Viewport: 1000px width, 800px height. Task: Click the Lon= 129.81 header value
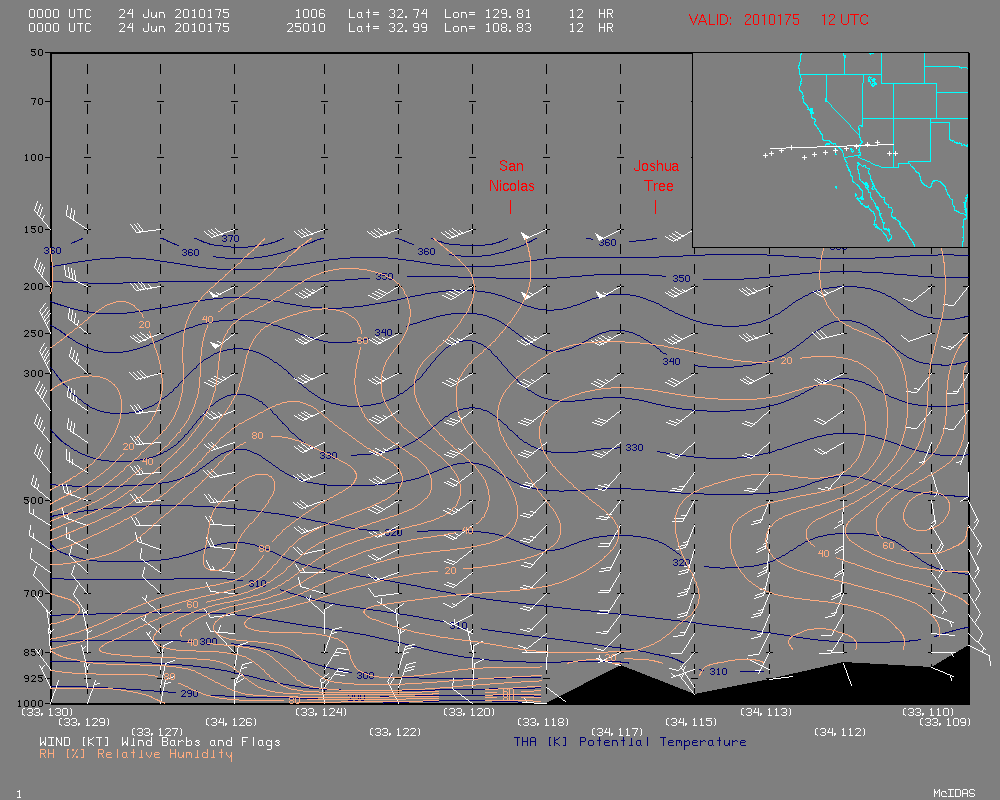point(488,13)
